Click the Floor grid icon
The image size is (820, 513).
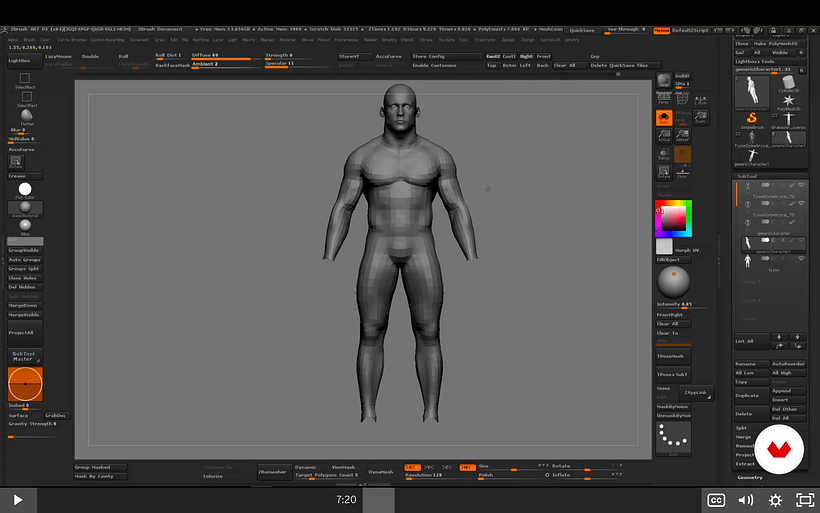pos(682,172)
